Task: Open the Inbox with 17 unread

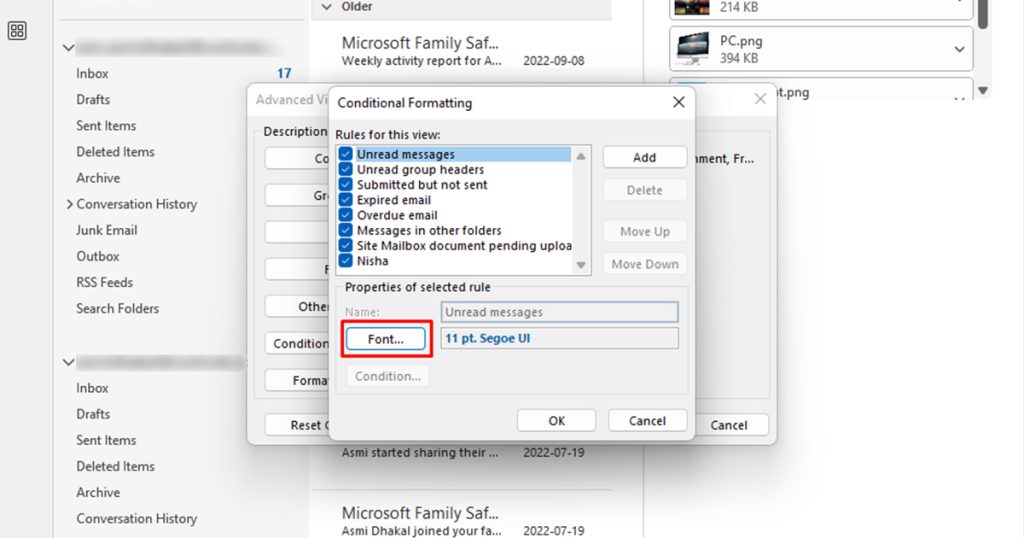Action: 93,73
